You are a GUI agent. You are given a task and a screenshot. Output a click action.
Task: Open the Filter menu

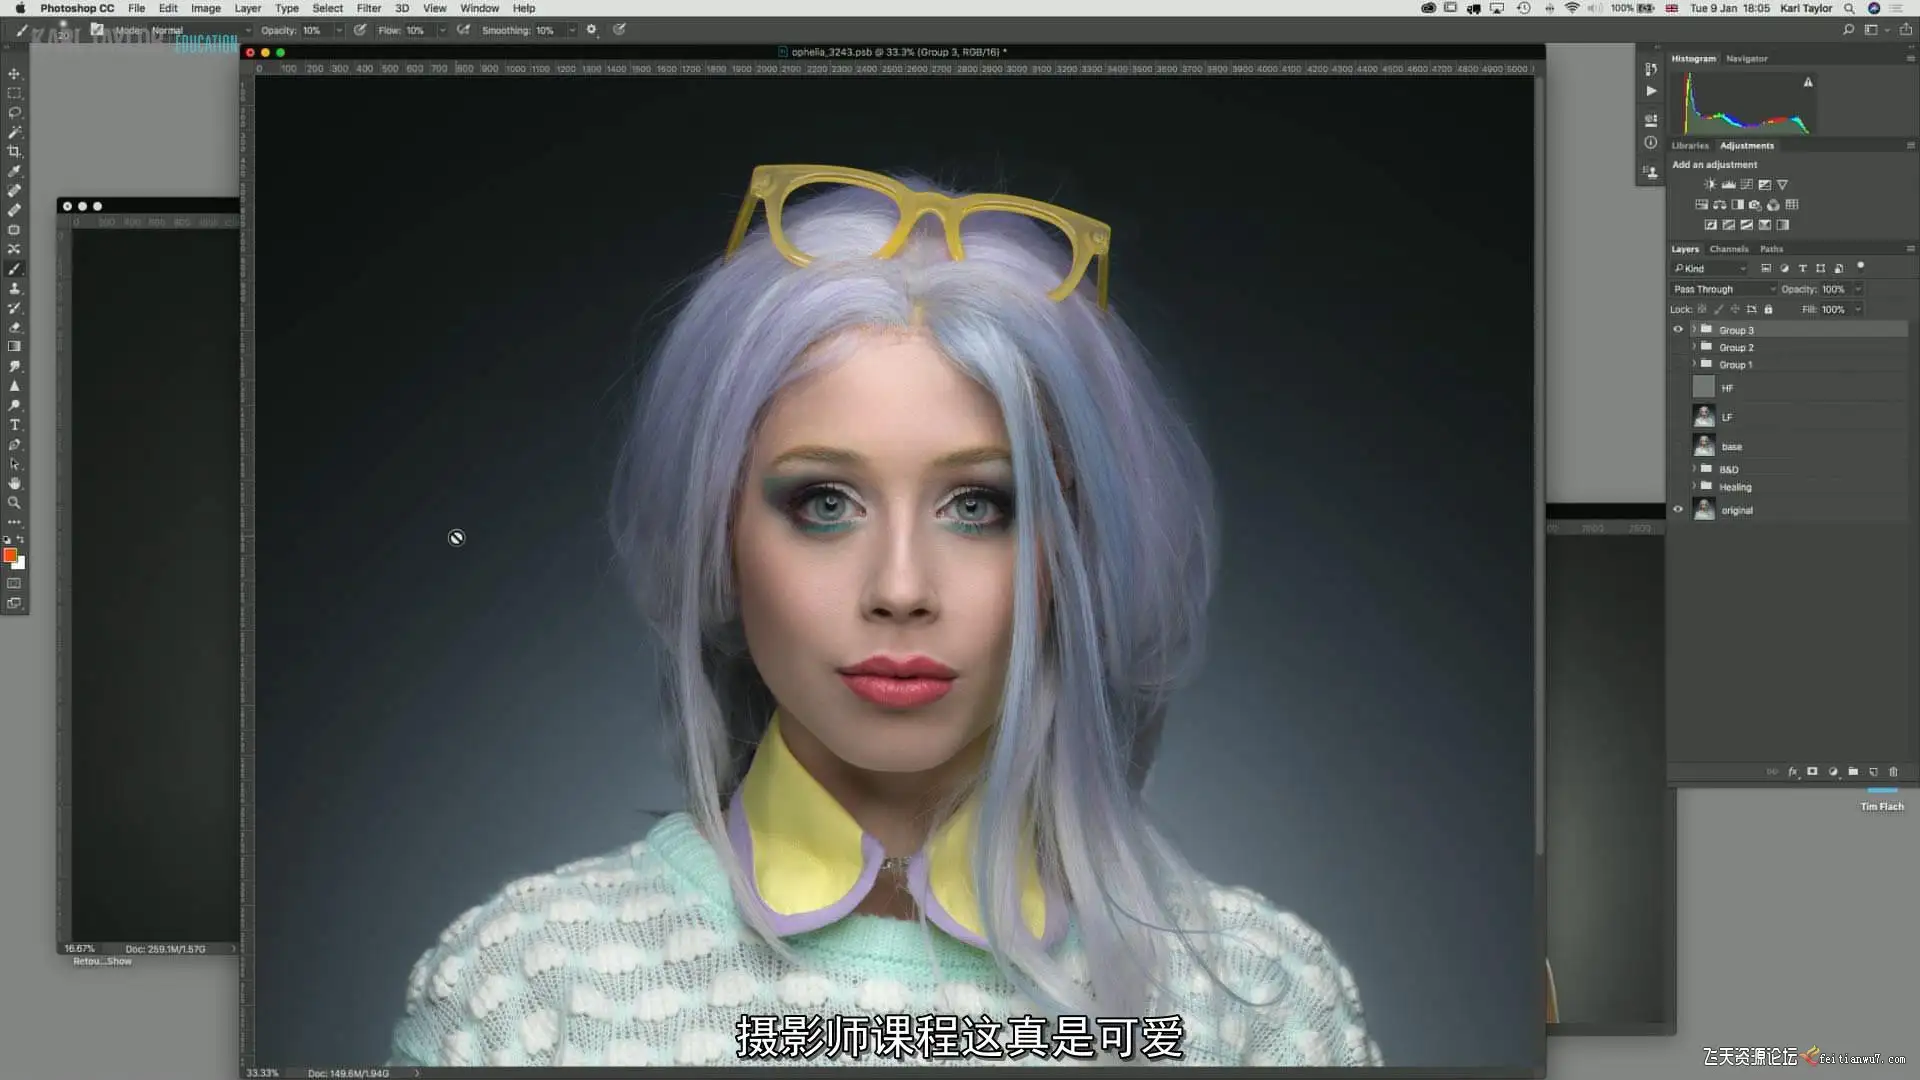(x=368, y=8)
